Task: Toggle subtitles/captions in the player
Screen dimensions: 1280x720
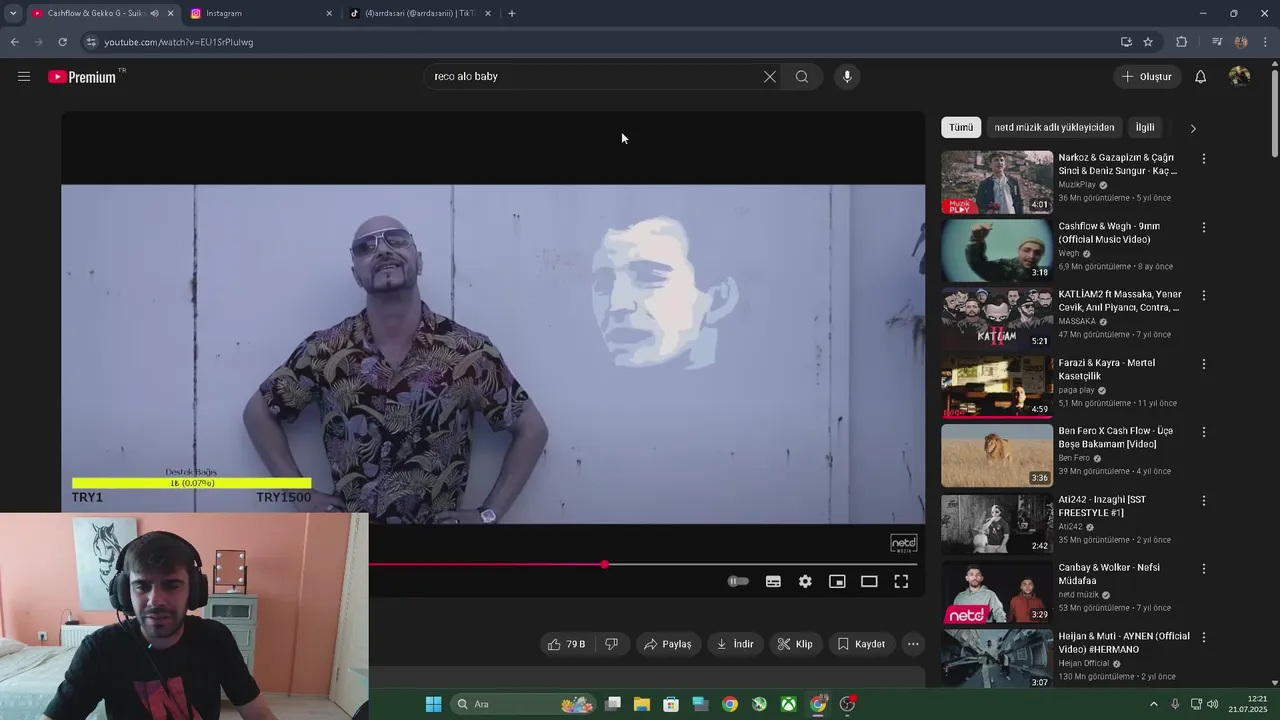Action: (x=773, y=581)
